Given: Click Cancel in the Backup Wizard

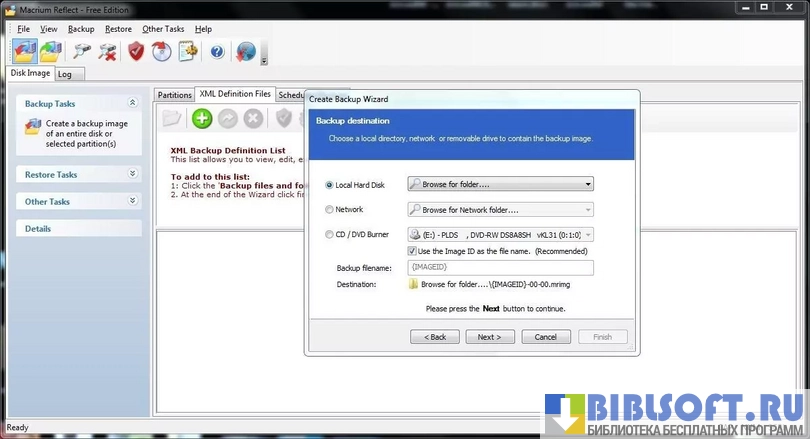Looking at the screenshot, I should click(x=545, y=337).
